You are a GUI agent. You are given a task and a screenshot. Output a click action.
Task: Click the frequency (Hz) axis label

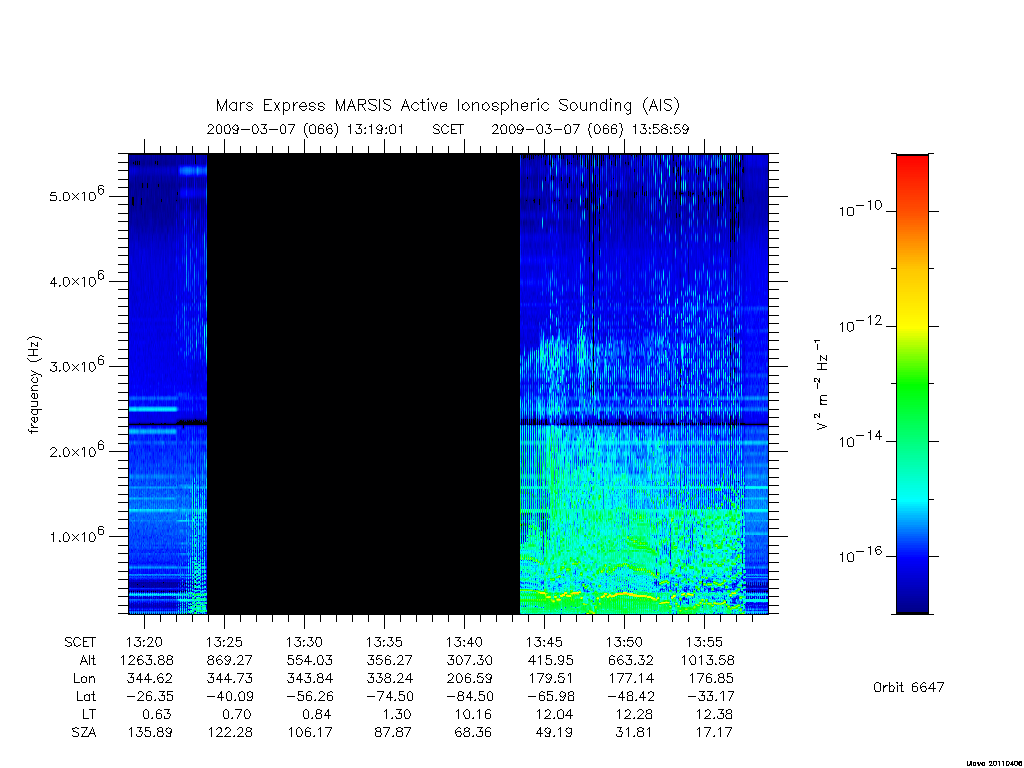[x=35, y=385]
